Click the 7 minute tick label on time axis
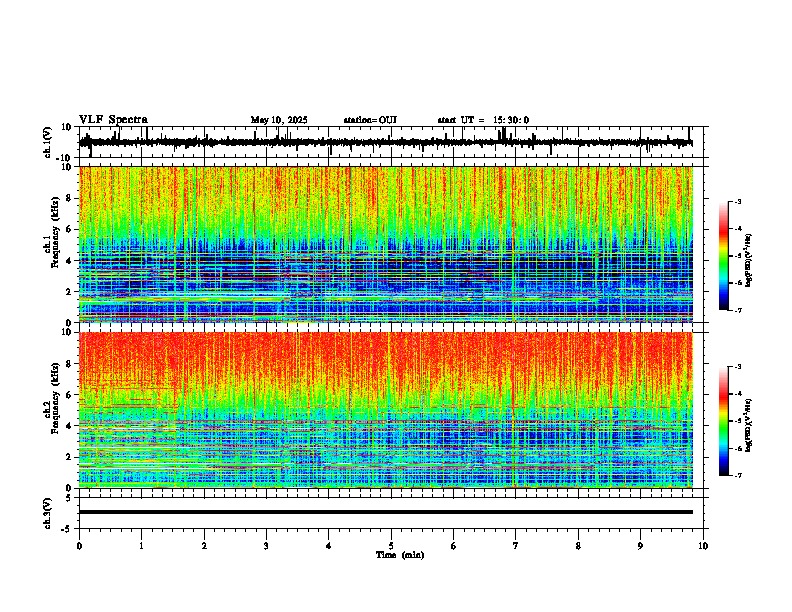The height and width of the screenshot is (612, 792). coord(516,546)
